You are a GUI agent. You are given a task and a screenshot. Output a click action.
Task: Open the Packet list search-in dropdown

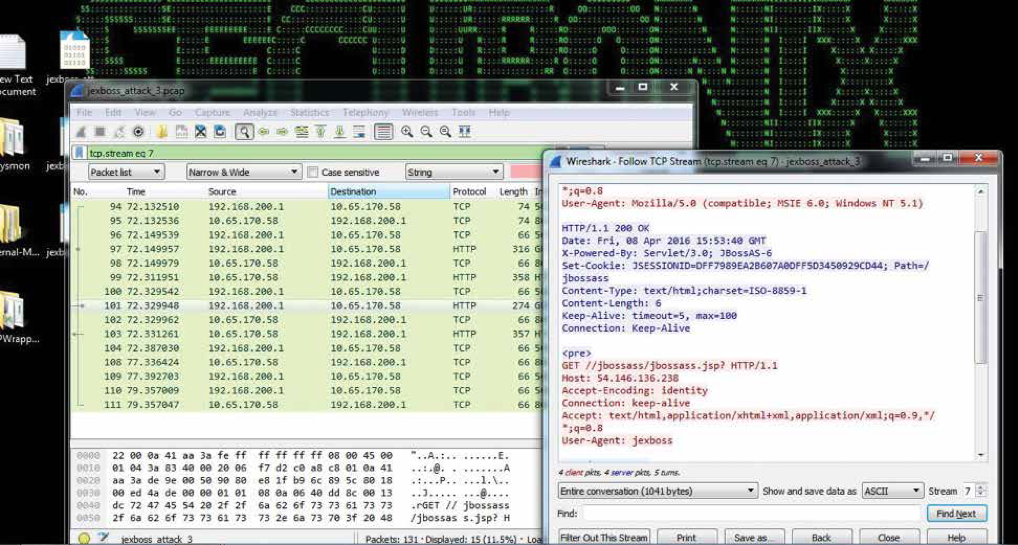121,172
